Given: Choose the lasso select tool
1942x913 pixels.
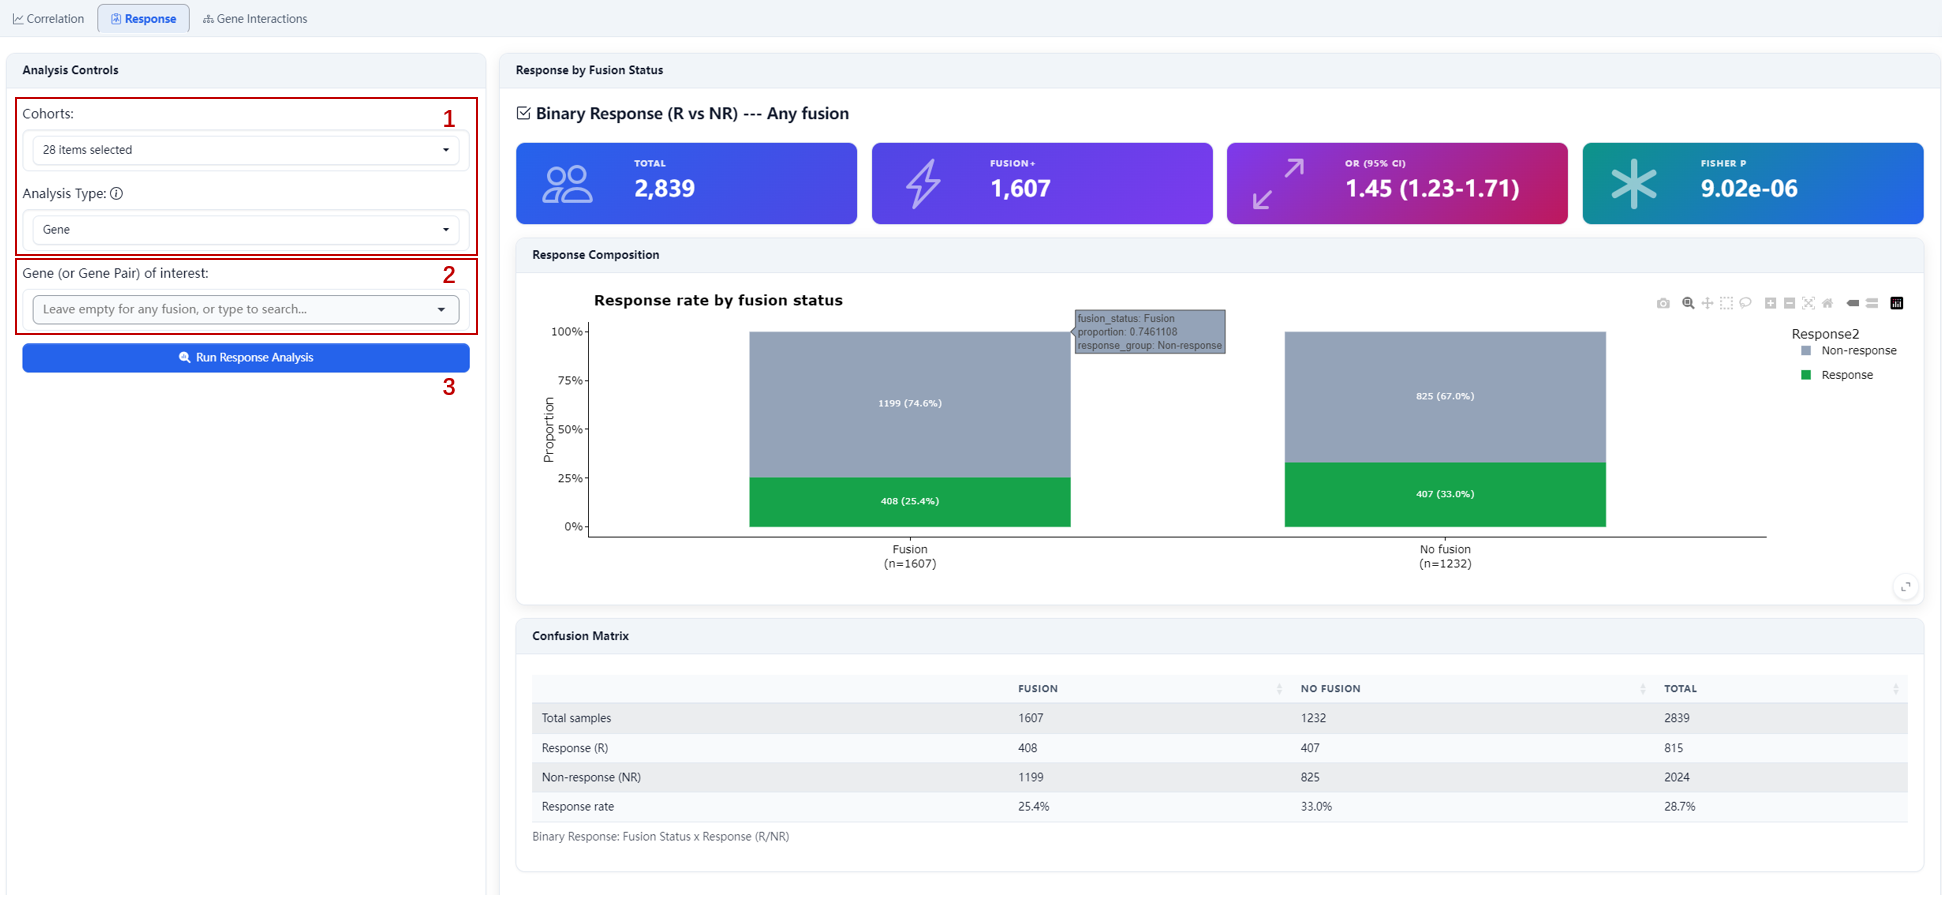Looking at the screenshot, I should pos(1745,303).
